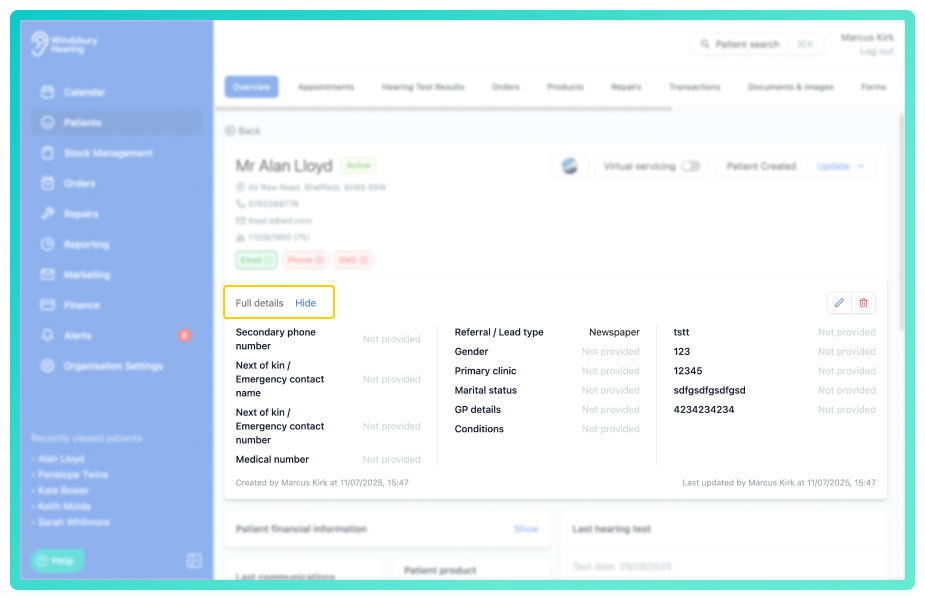Image resolution: width=925 pixels, height=600 pixels.
Task: Click the red trash delete icon
Action: 863,303
